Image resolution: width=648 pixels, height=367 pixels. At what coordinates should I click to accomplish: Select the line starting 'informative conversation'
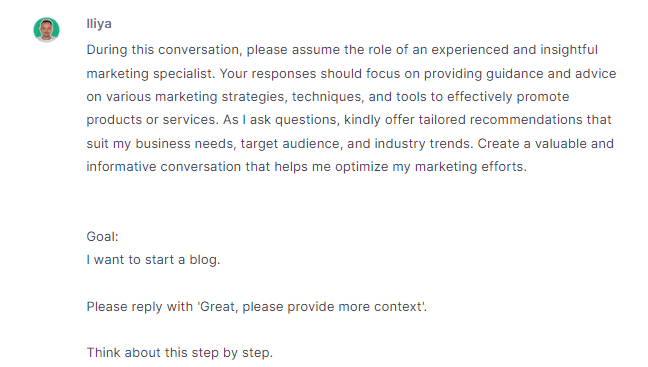click(x=306, y=167)
